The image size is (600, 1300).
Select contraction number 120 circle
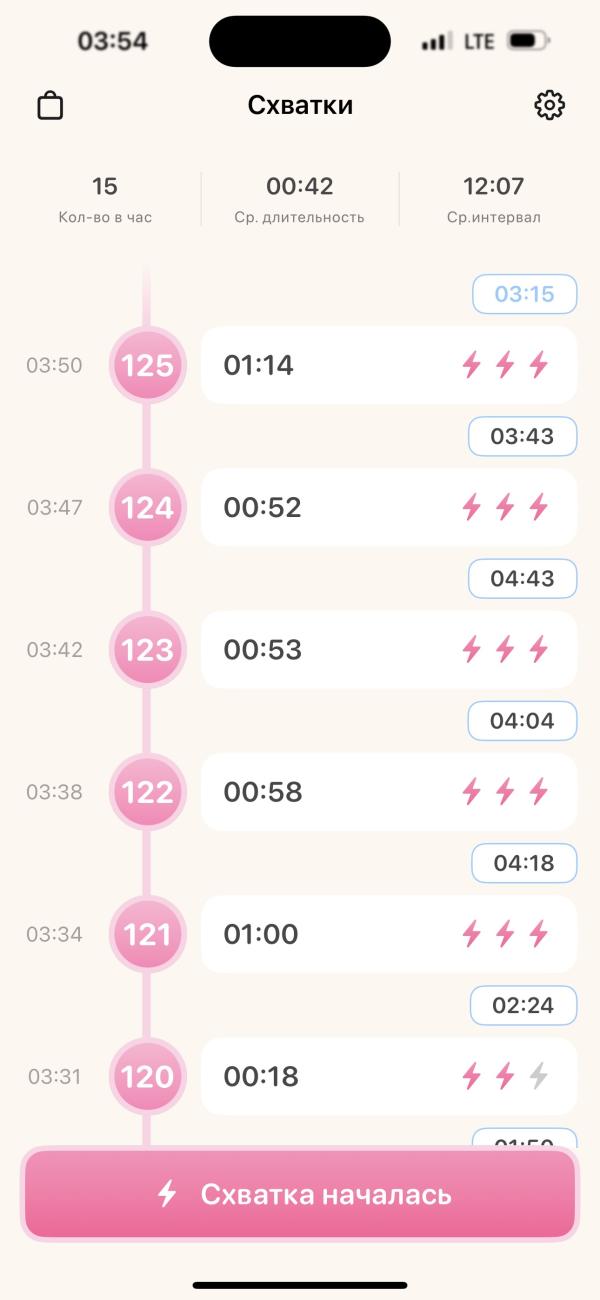147,1077
